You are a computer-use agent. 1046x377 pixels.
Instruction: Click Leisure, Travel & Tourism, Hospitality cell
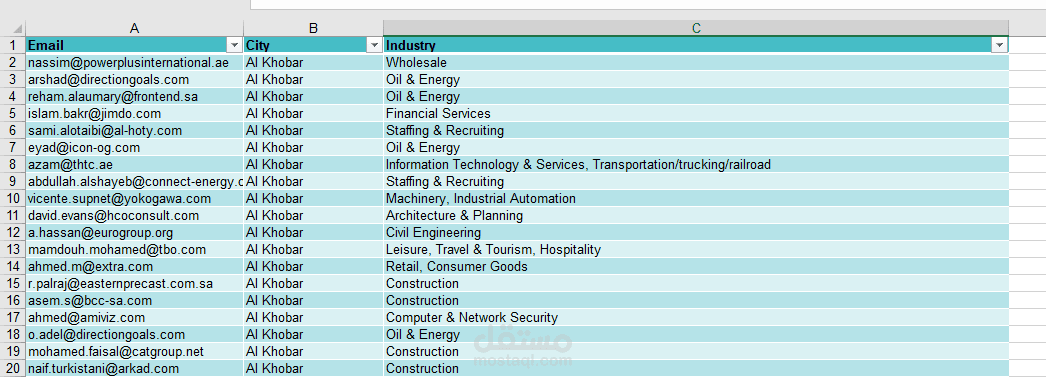pyautogui.click(x=696, y=250)
